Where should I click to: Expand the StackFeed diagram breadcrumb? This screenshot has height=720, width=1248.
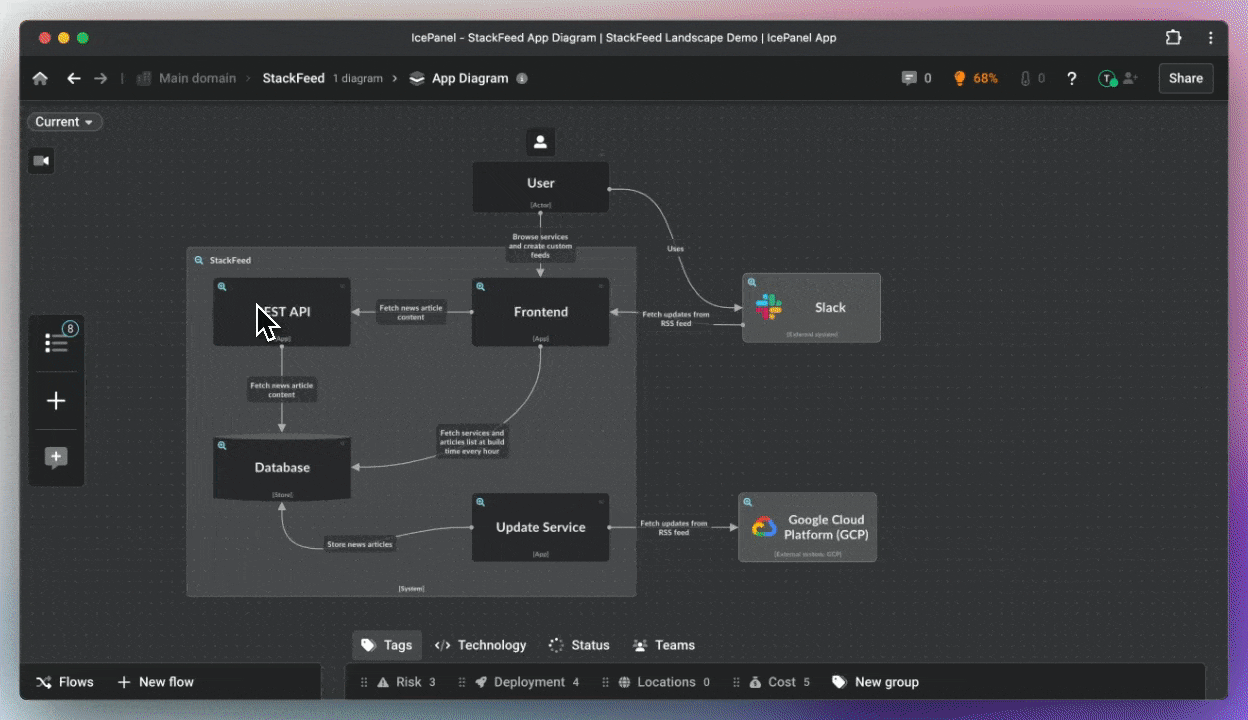click(293, 78)
